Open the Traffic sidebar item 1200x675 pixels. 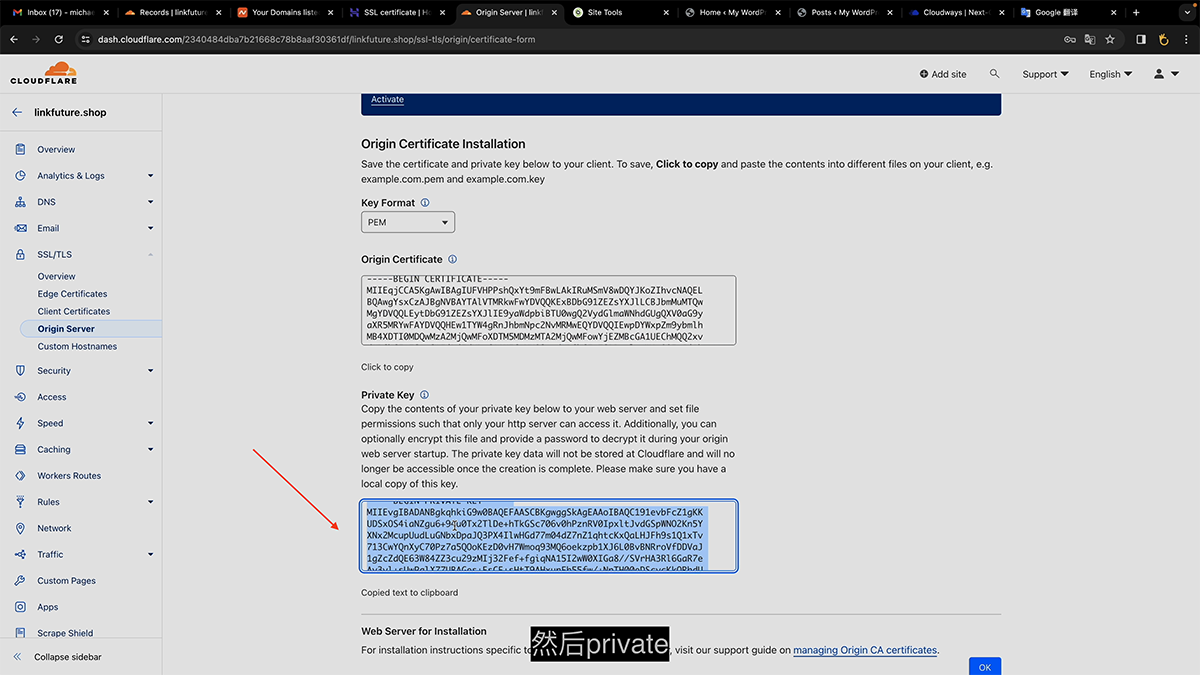coord(50,554)
